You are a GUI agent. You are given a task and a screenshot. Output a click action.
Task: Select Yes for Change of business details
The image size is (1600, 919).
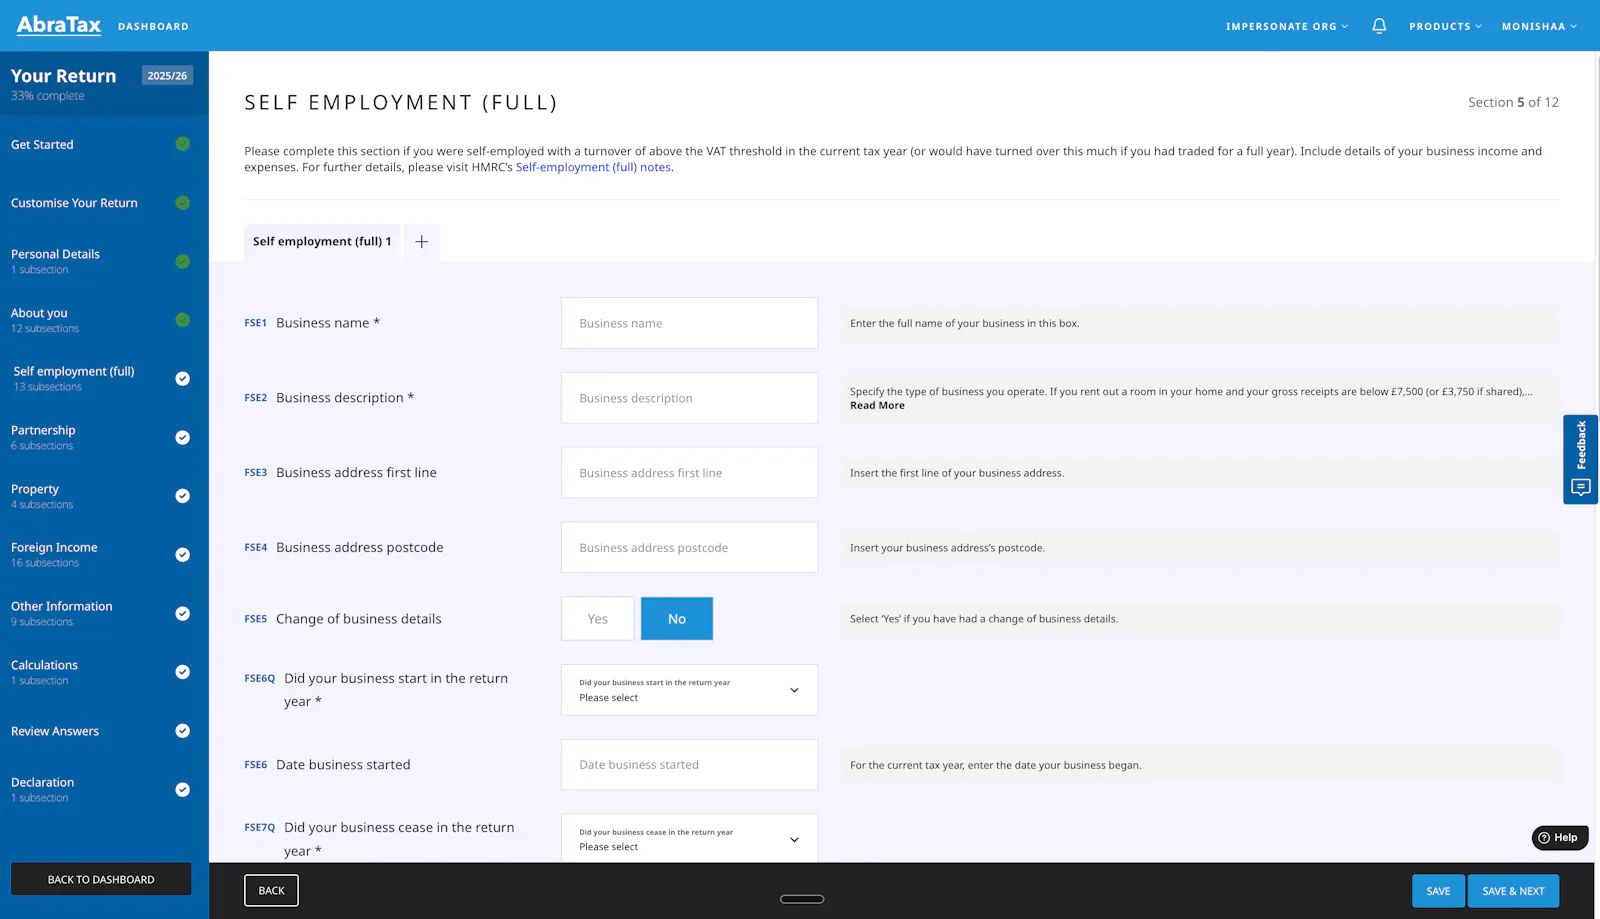click(x=597, y=619)
